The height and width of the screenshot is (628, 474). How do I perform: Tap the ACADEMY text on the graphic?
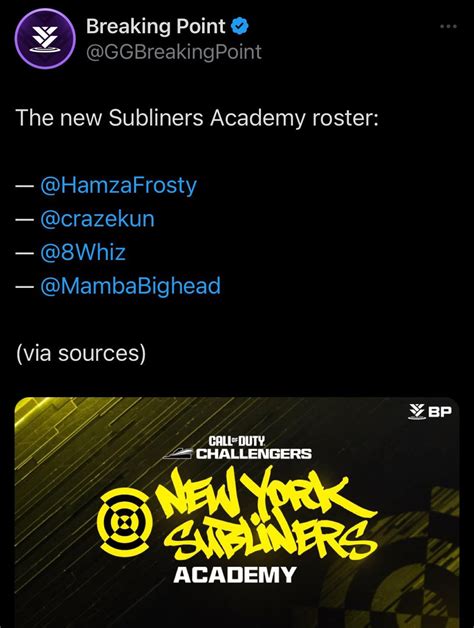[x=235, y=575]
